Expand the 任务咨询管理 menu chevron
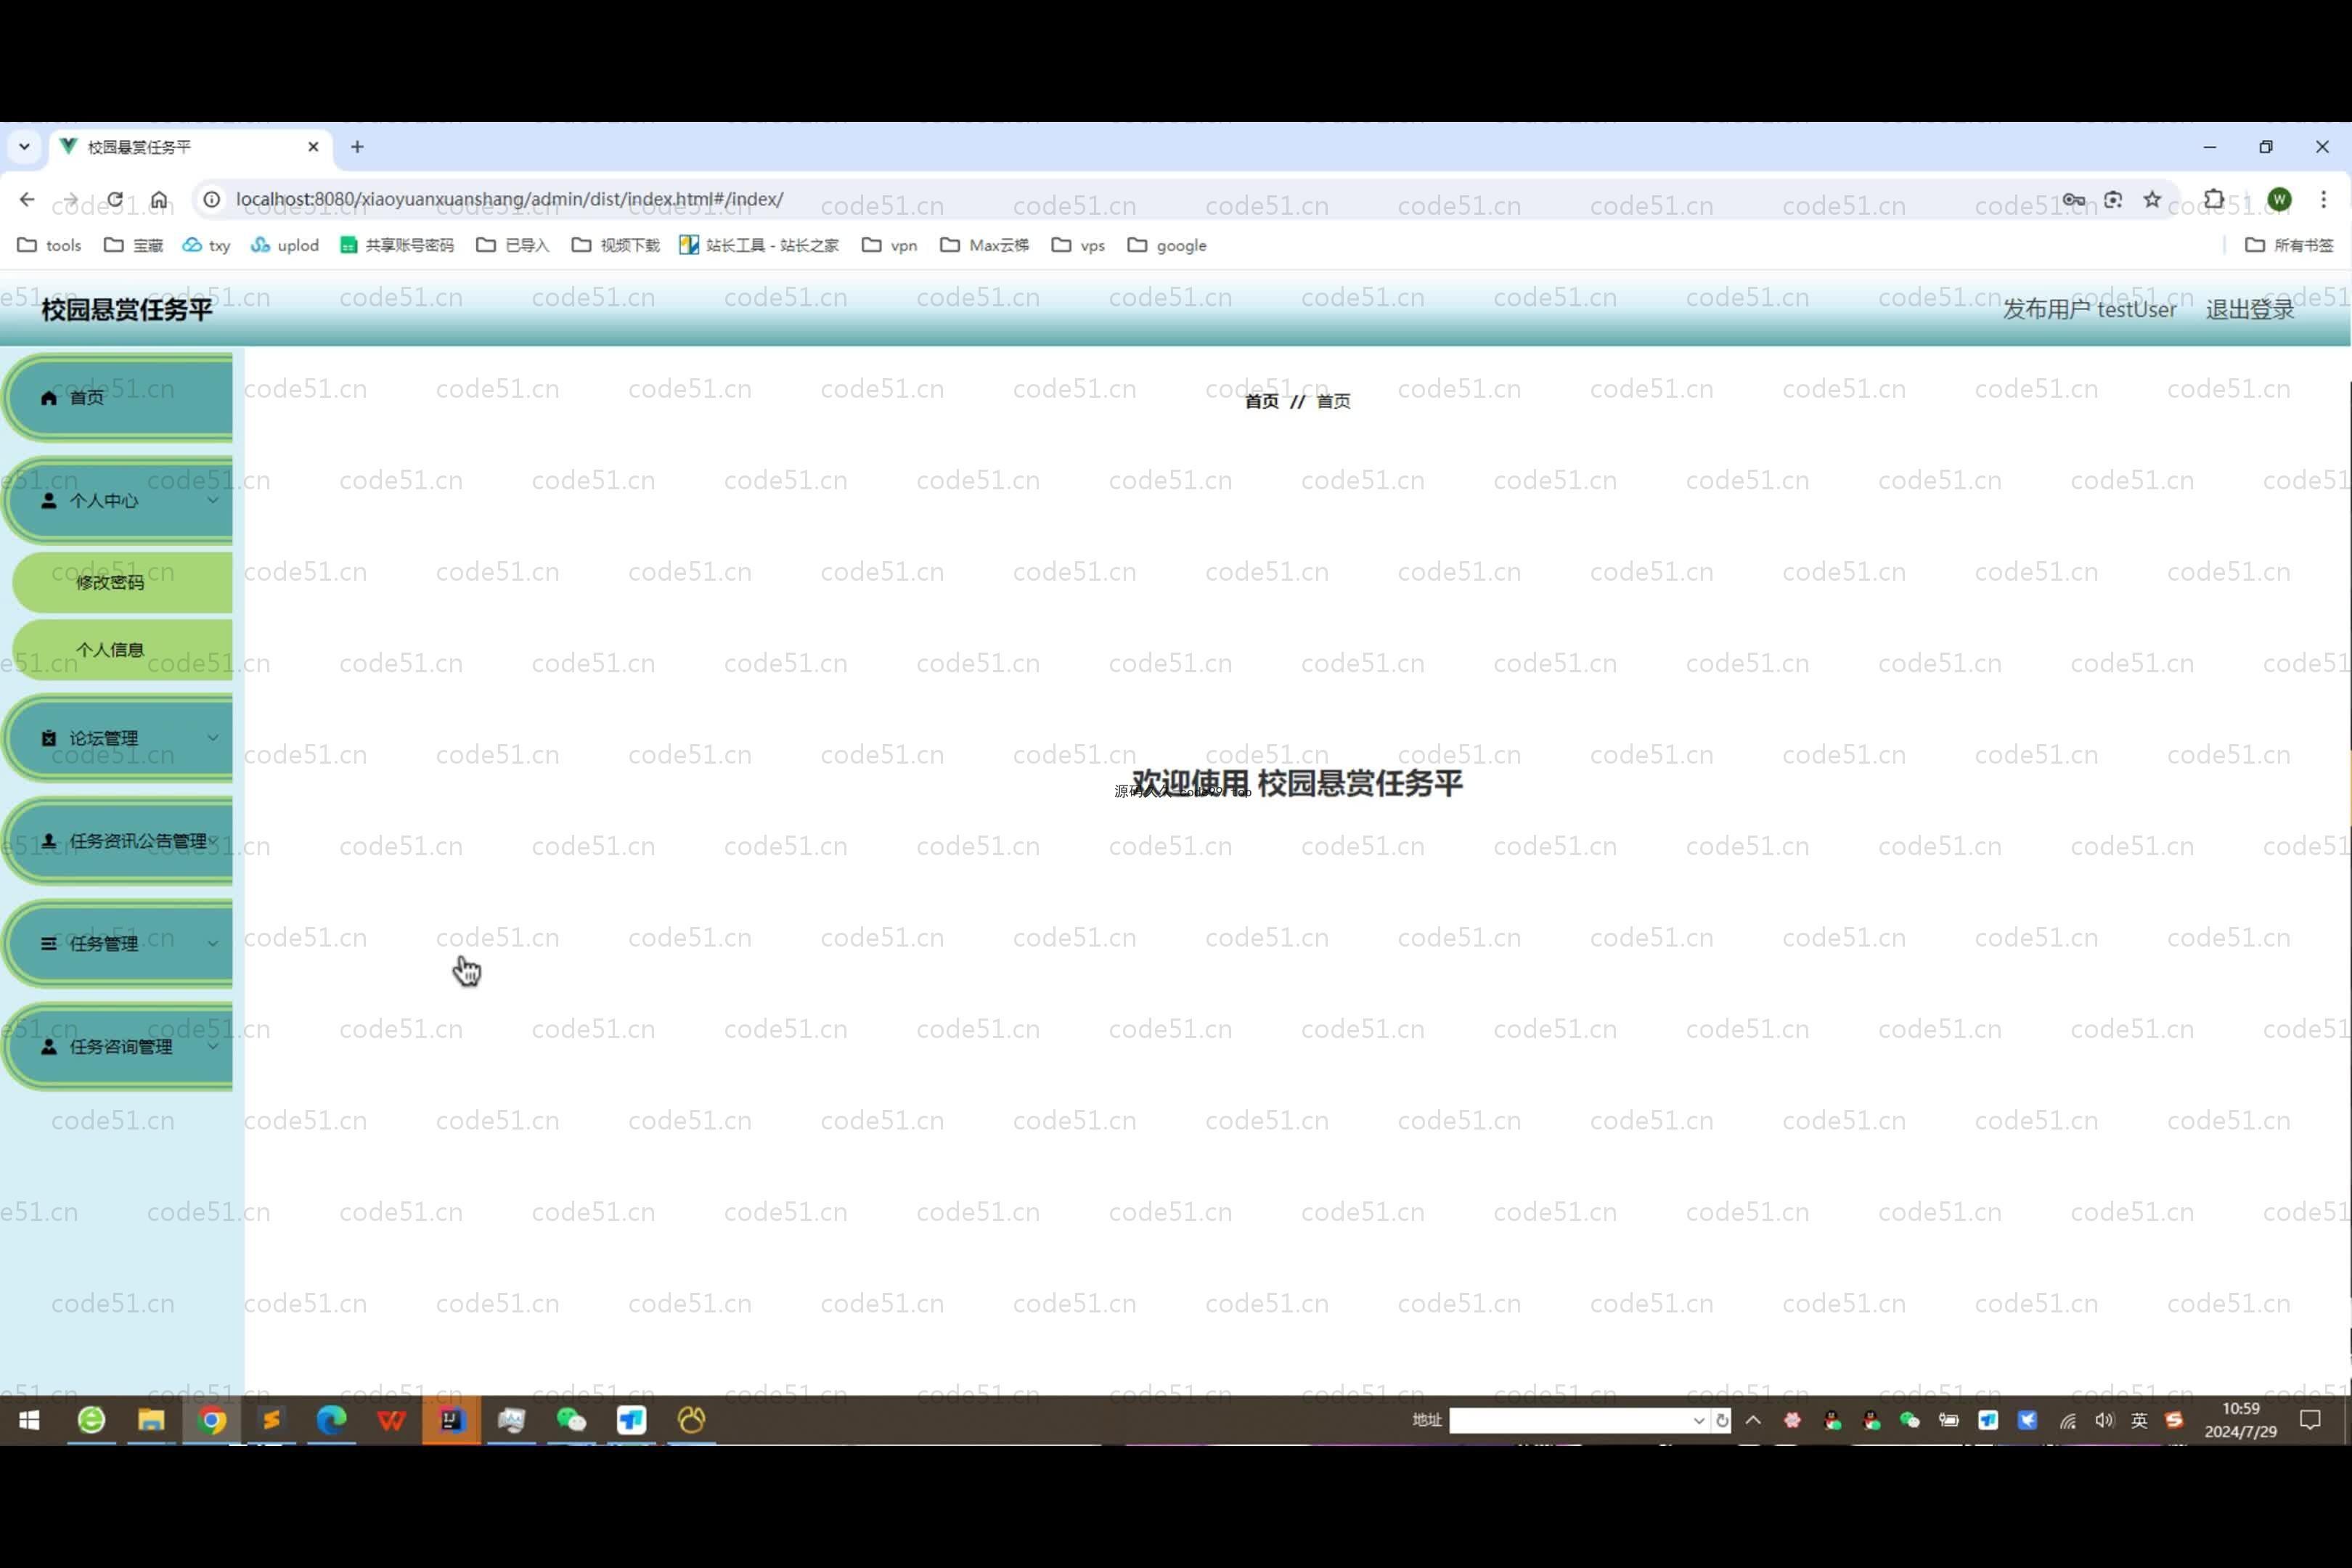Image resolution: width=2352 pixels, height=1568 pixels. pyautogui.click(x=213, y=1046)
